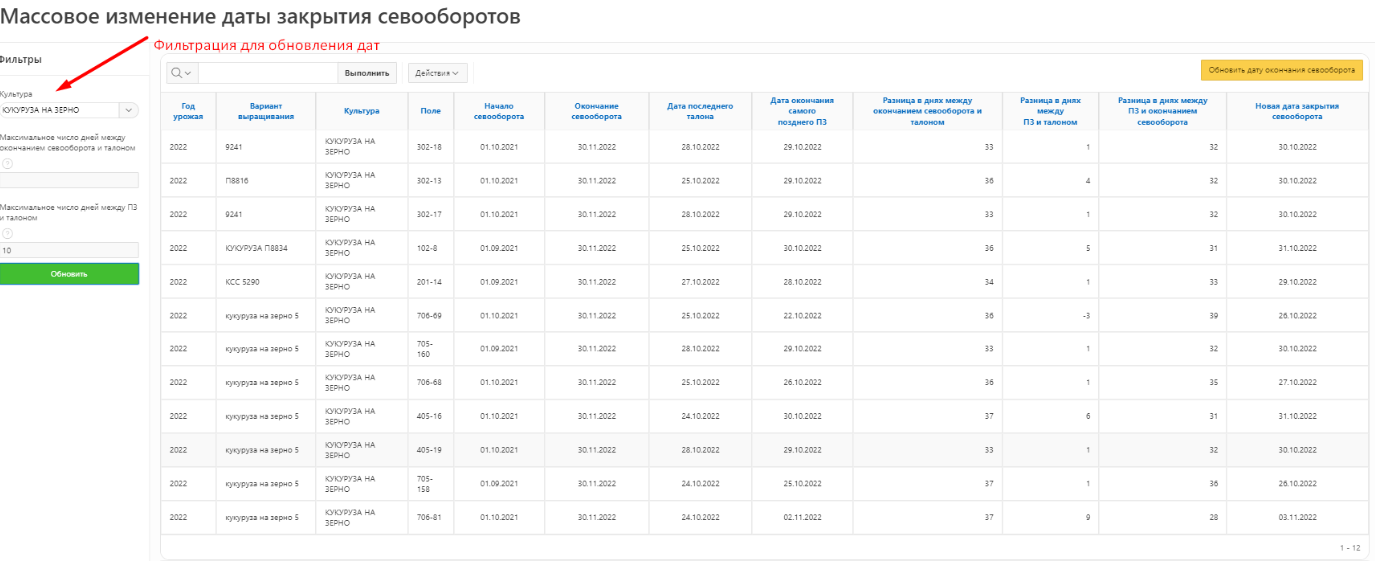Image resolution: width=1375 pixels, height=562 pixels.
Task: Select the row with field 302-18
Action: coord(430,147)
